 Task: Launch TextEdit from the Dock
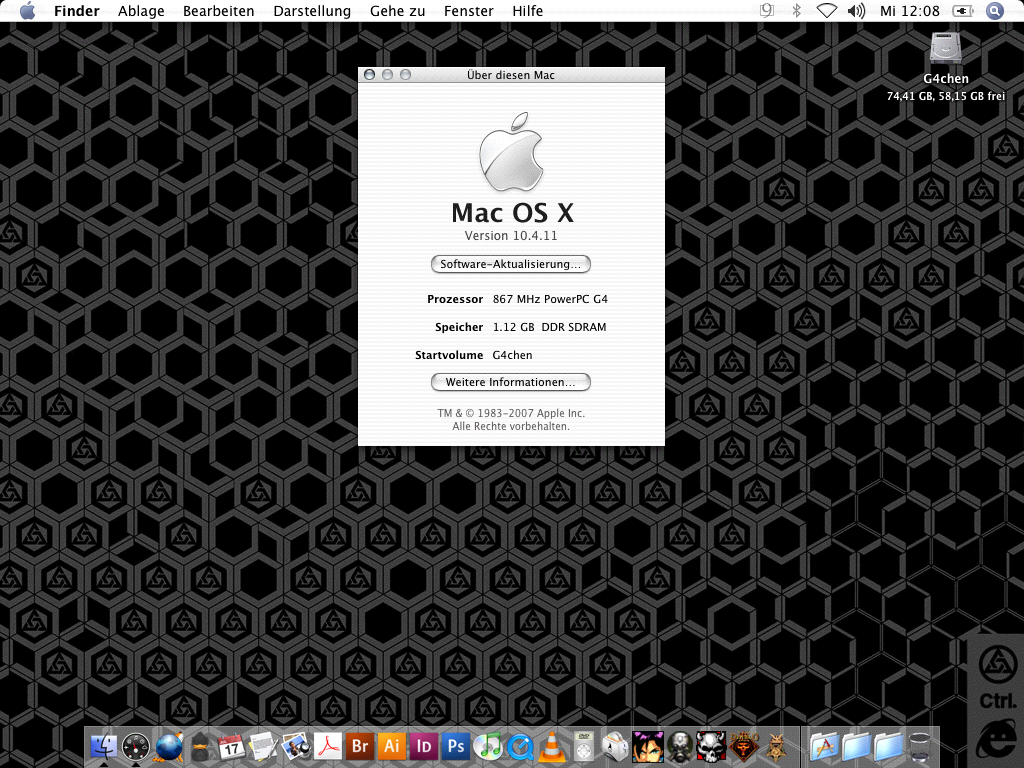(264, 746)
